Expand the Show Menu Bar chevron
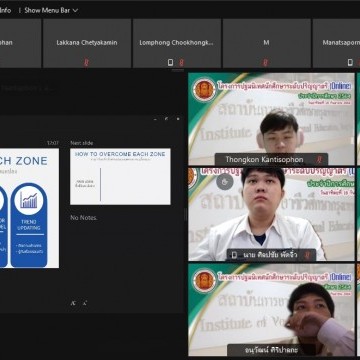The image size is (360, 360). click(75, 10)
